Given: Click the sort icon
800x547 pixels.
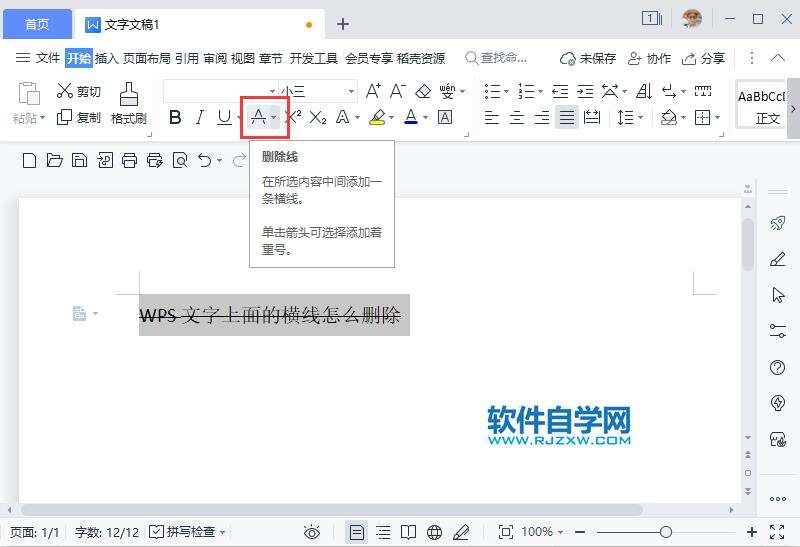Looking at the screenshot, I should click(x=644, y=91).
